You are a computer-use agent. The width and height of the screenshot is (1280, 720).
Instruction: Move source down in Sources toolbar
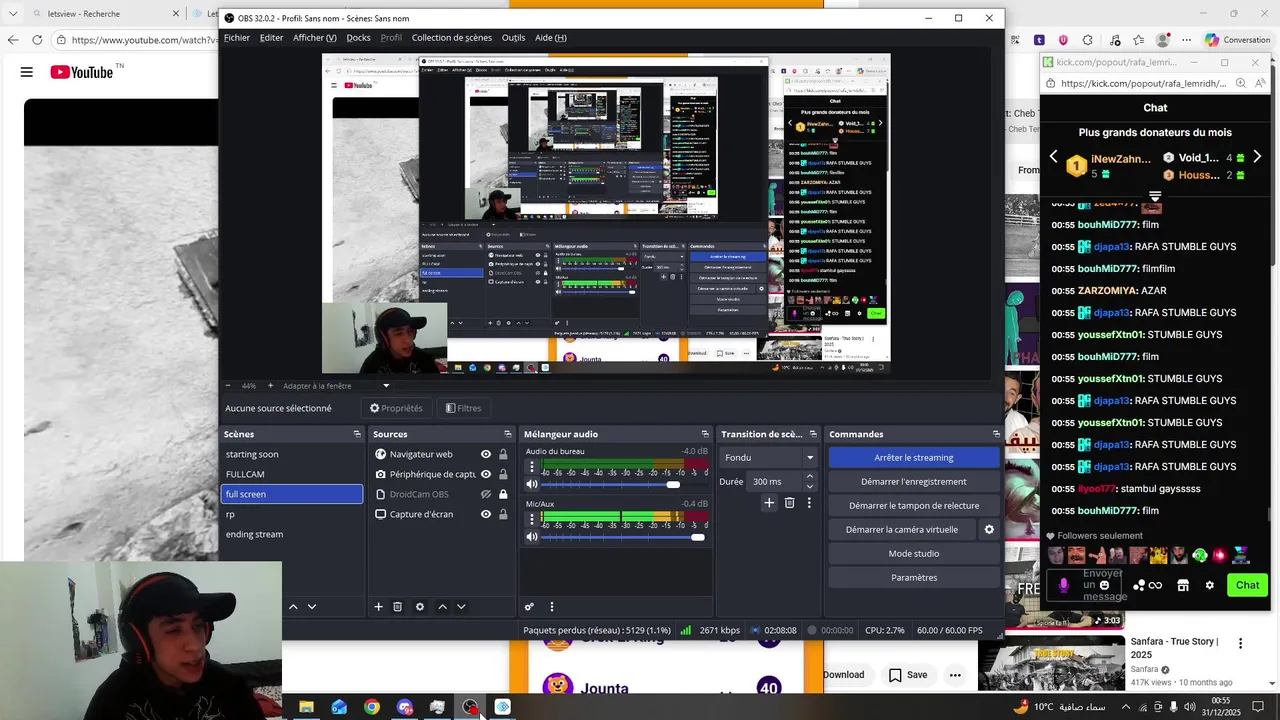(461, 607)
